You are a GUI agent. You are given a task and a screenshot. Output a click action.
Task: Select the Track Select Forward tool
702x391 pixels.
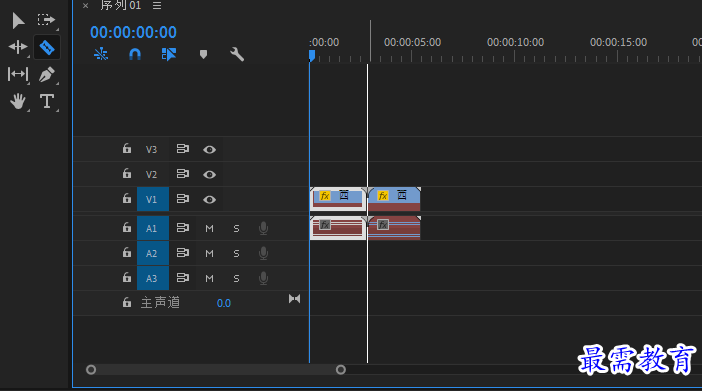tap(46, 20)
